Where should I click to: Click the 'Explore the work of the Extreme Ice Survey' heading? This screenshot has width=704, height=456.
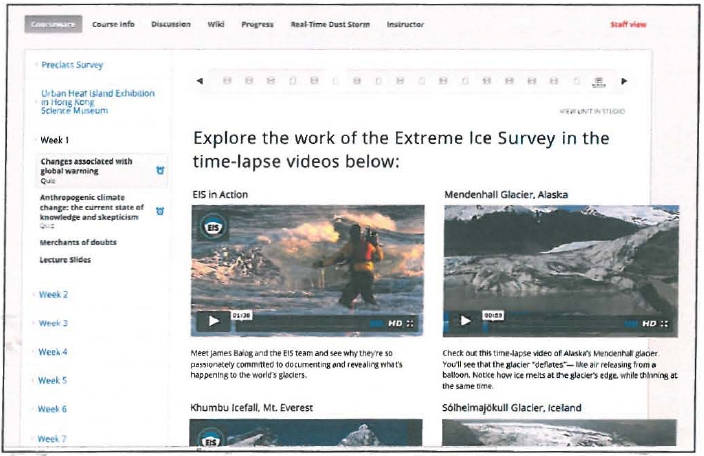pyautogui.click(x=401, y=149)
